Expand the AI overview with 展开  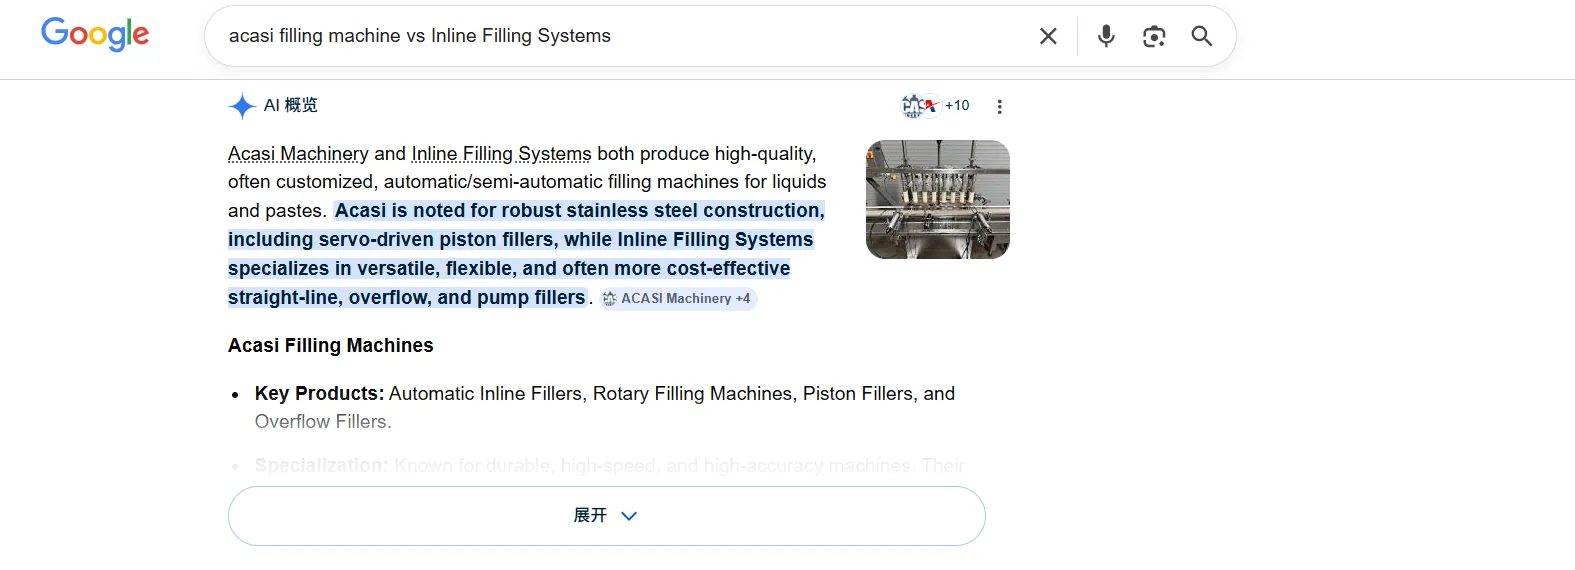(x=607, y=516)
